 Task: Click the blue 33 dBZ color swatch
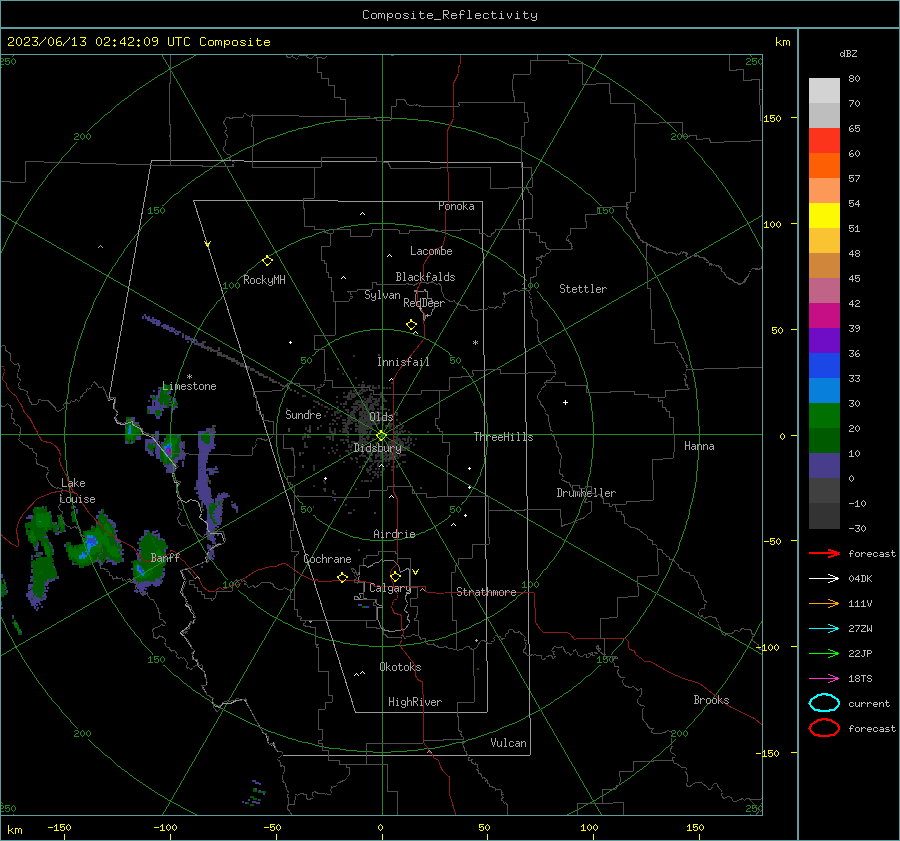pyautogui.click(x=824, y=365)
